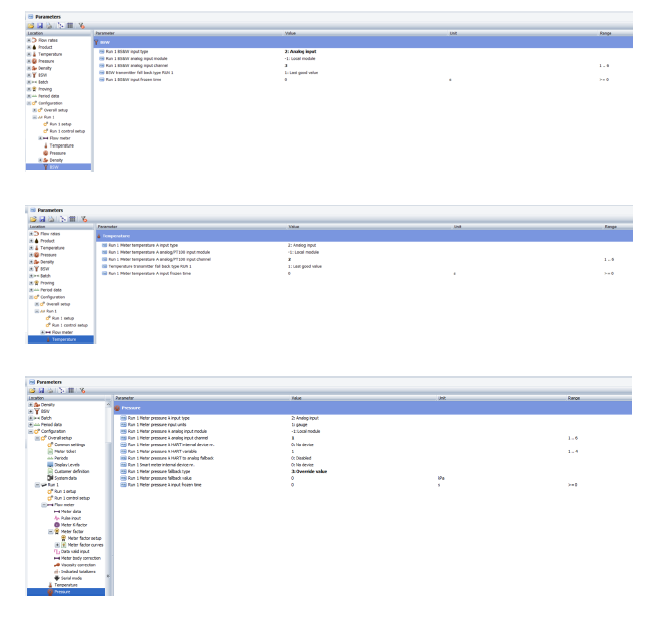Tree view icon in bottom Pressure window toolbar
Image resolution: width=651 pixels, height=618 pixels.
[x=61, y=391]
